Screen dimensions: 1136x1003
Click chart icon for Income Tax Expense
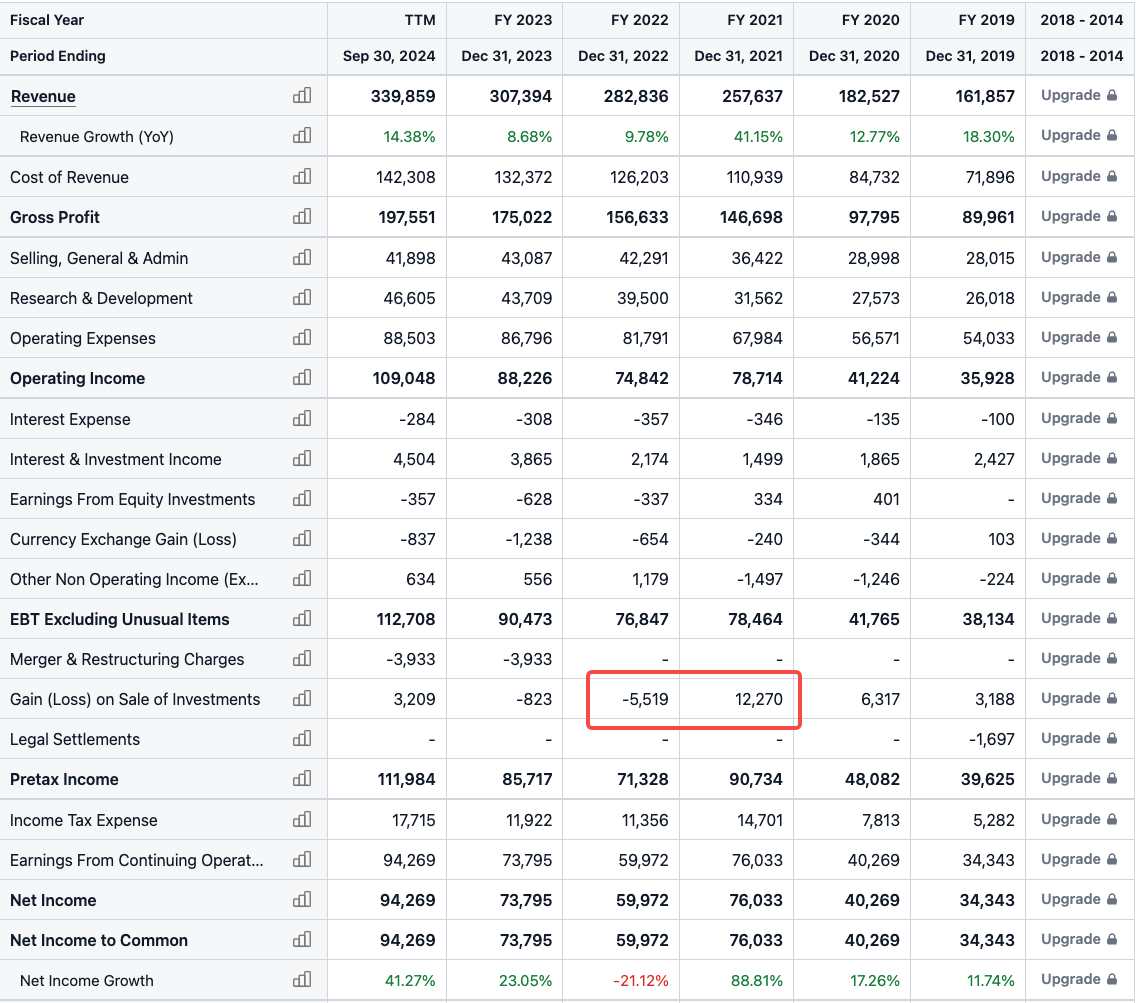point(301,820)
